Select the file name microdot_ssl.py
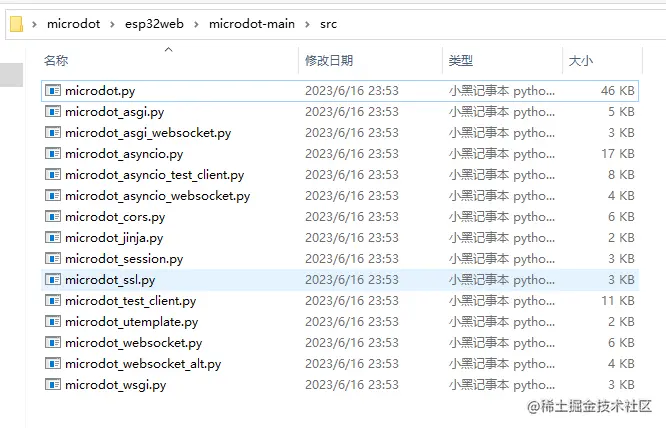The image size is (666, 428). pyautogui.click(x=110, y=280)
